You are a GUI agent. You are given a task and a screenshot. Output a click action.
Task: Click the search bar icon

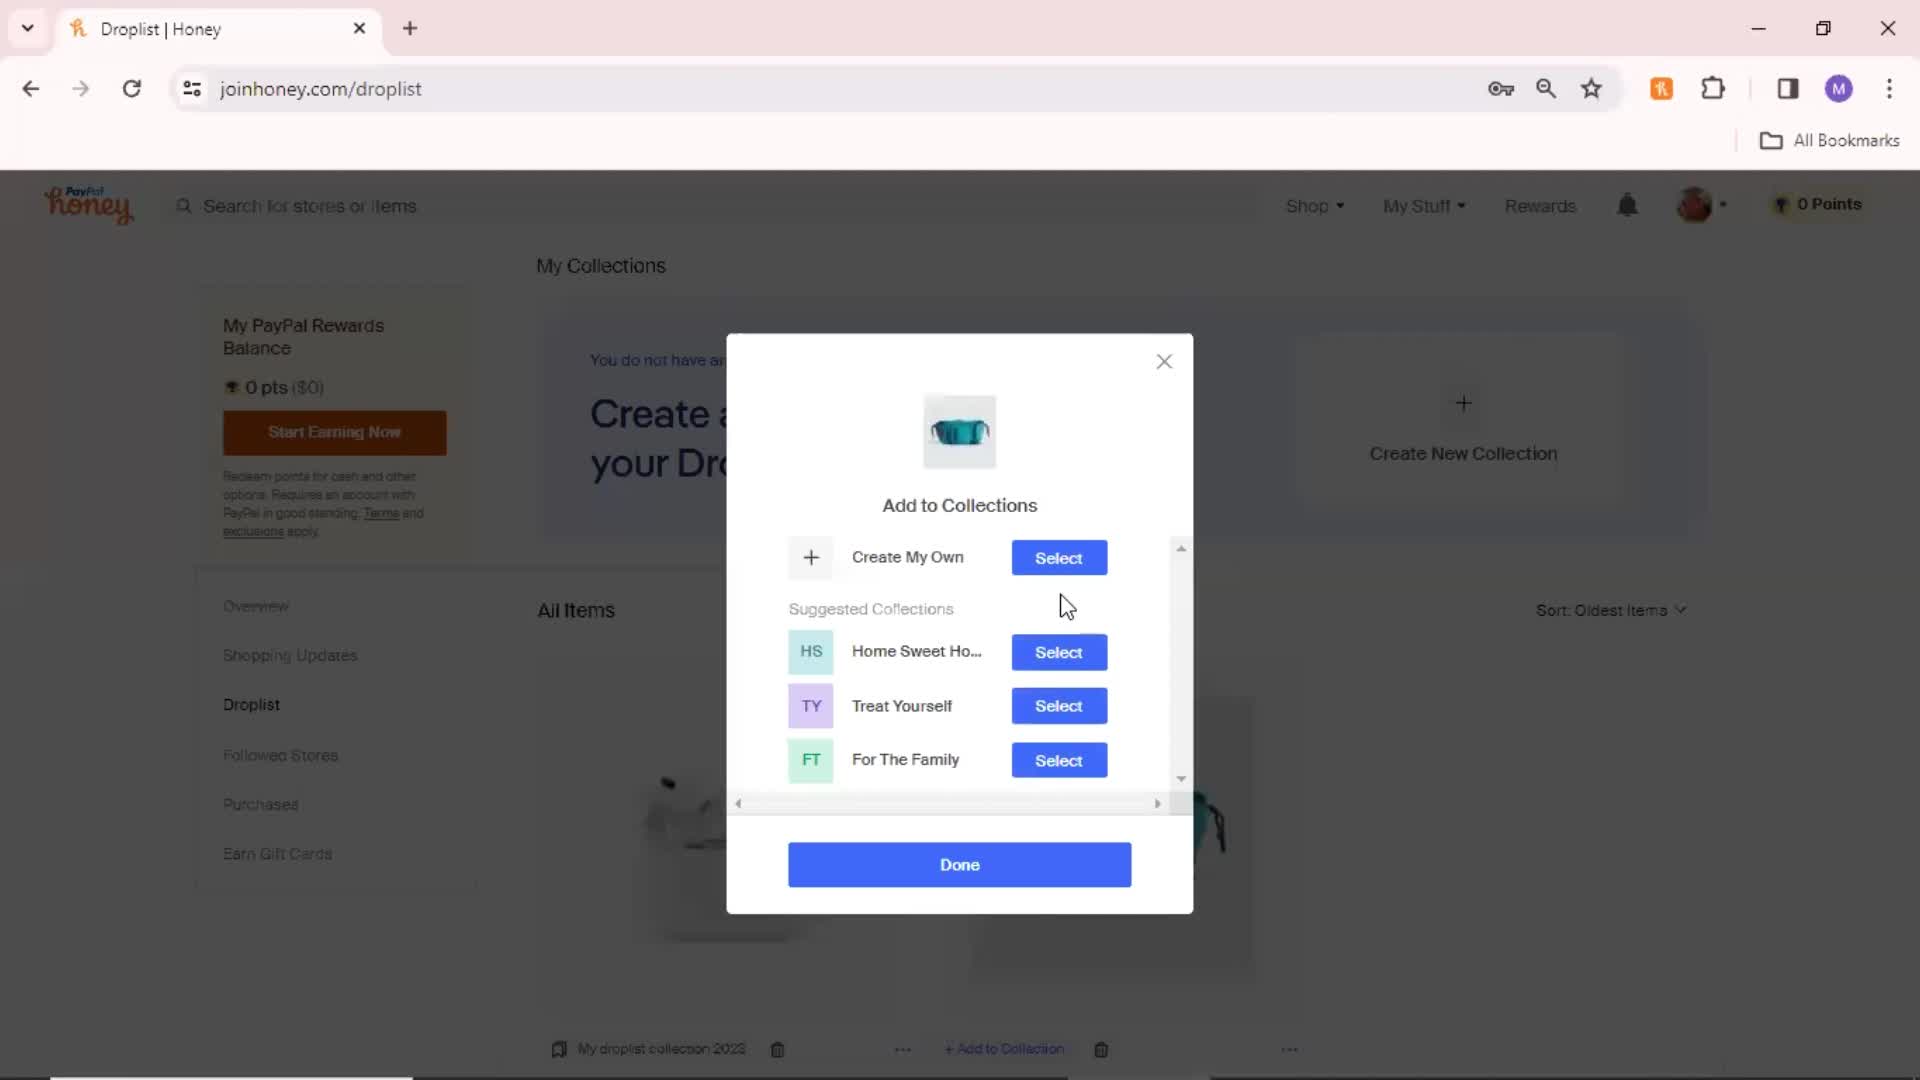(183, 206)
